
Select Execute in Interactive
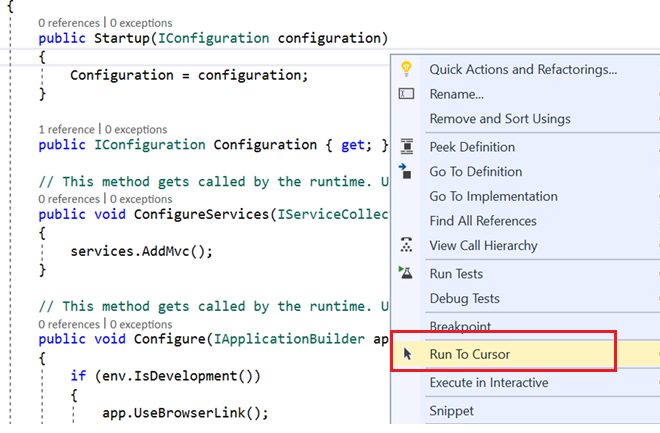(489, 382)
